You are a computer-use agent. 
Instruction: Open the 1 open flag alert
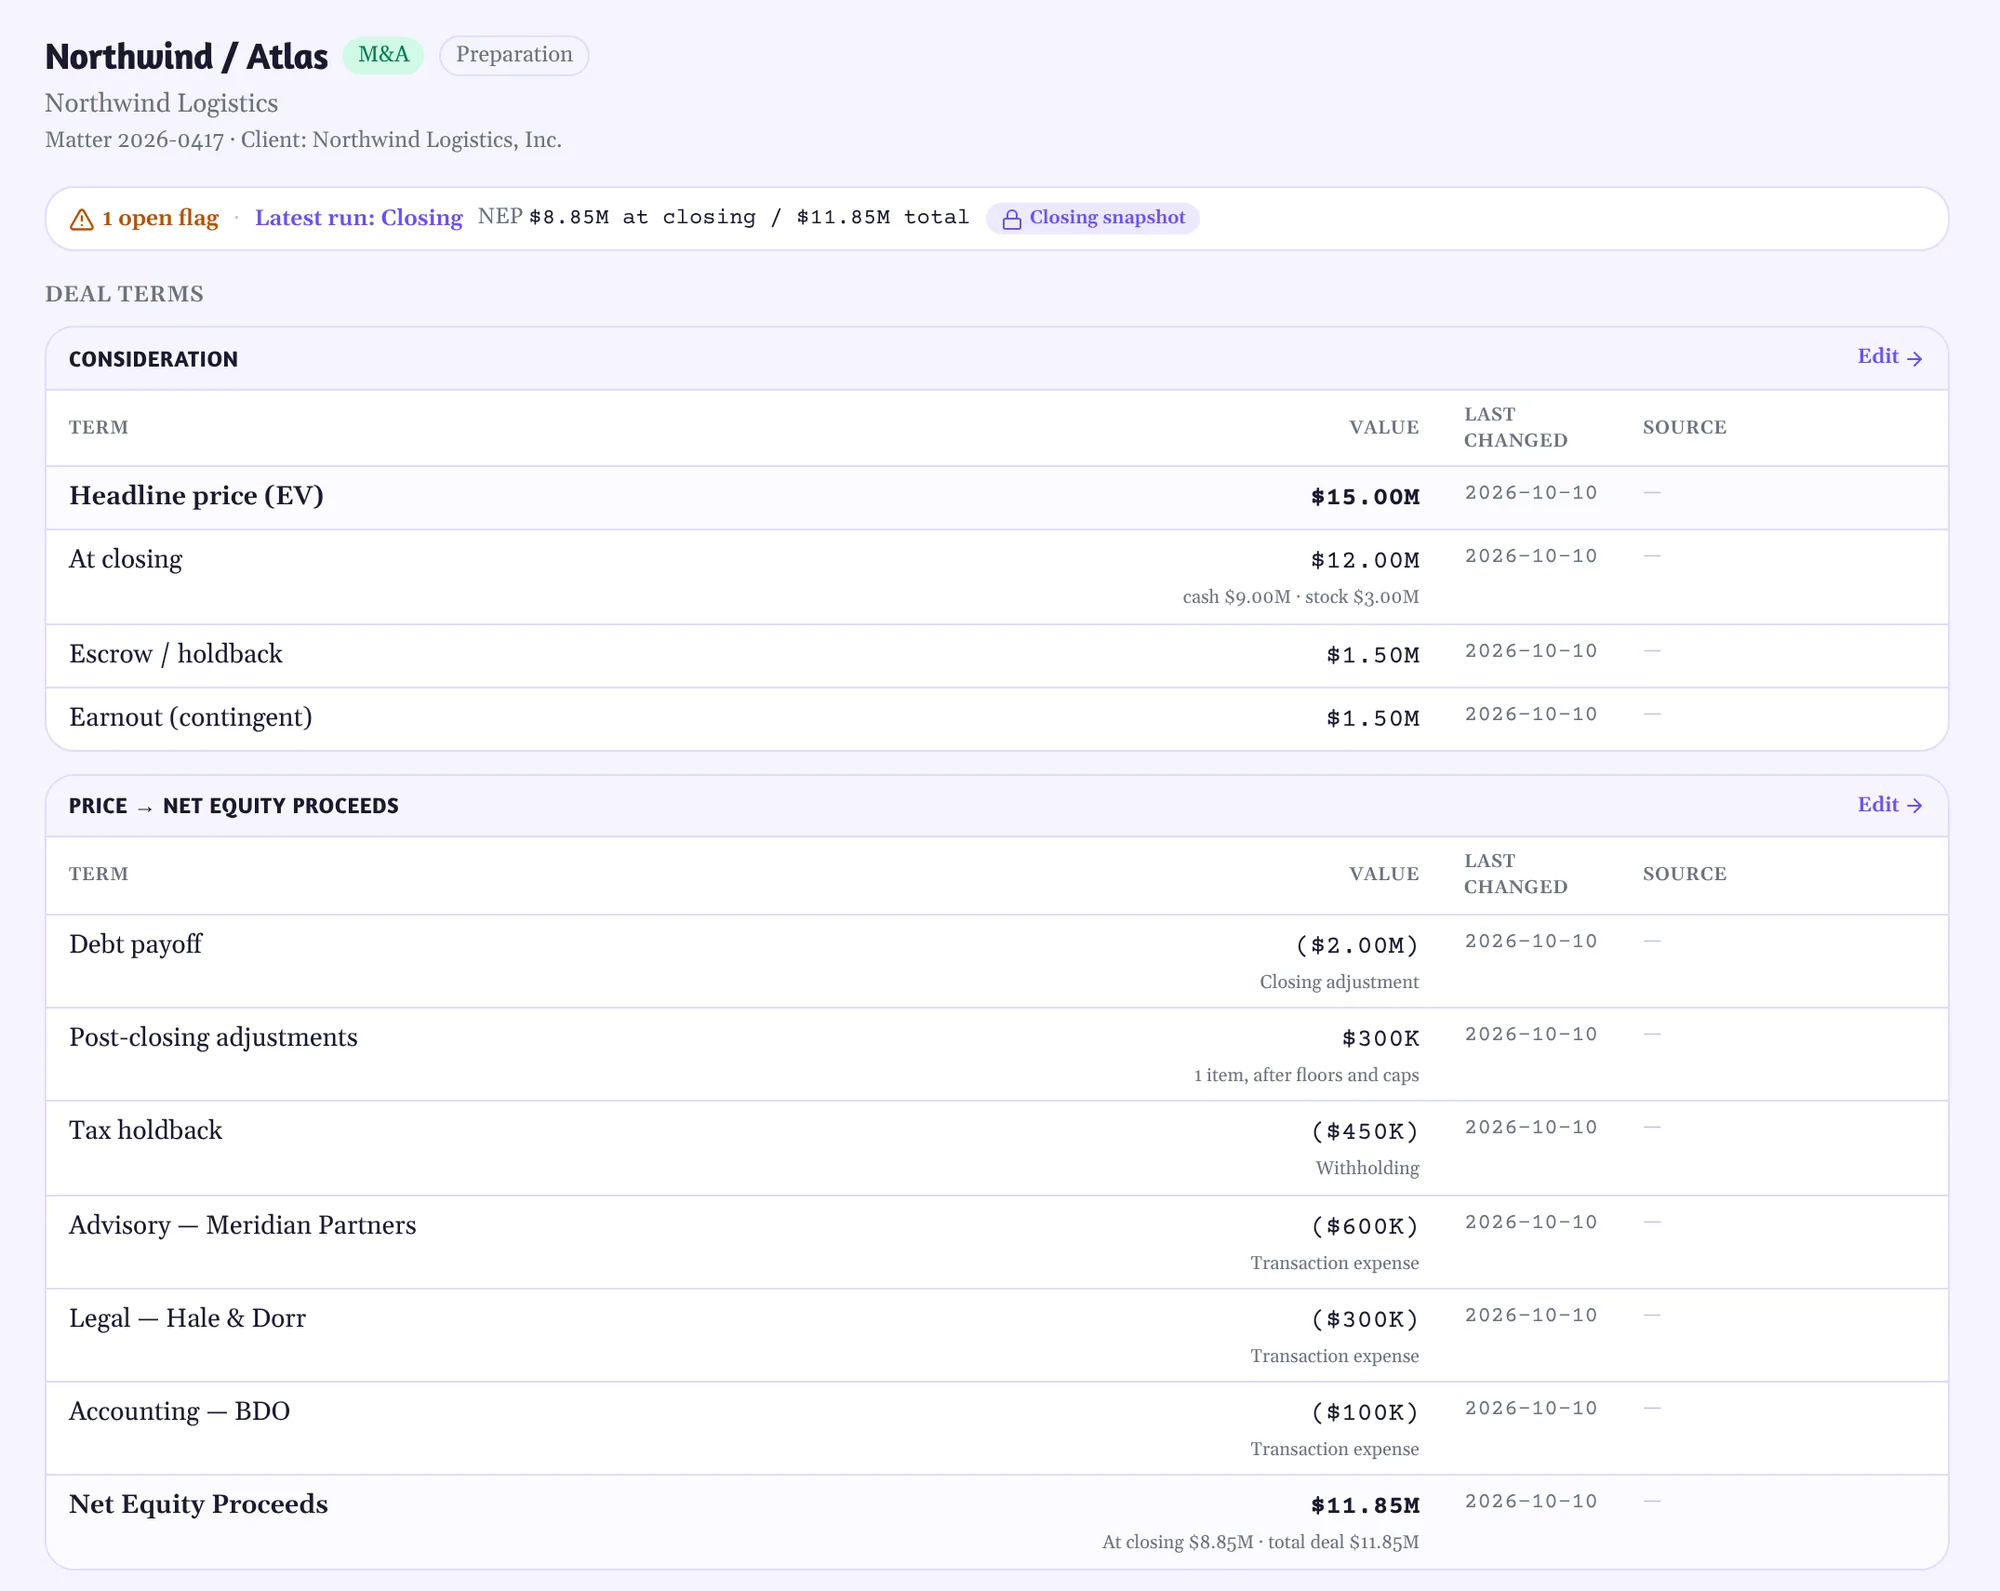[x=144, y=218]
